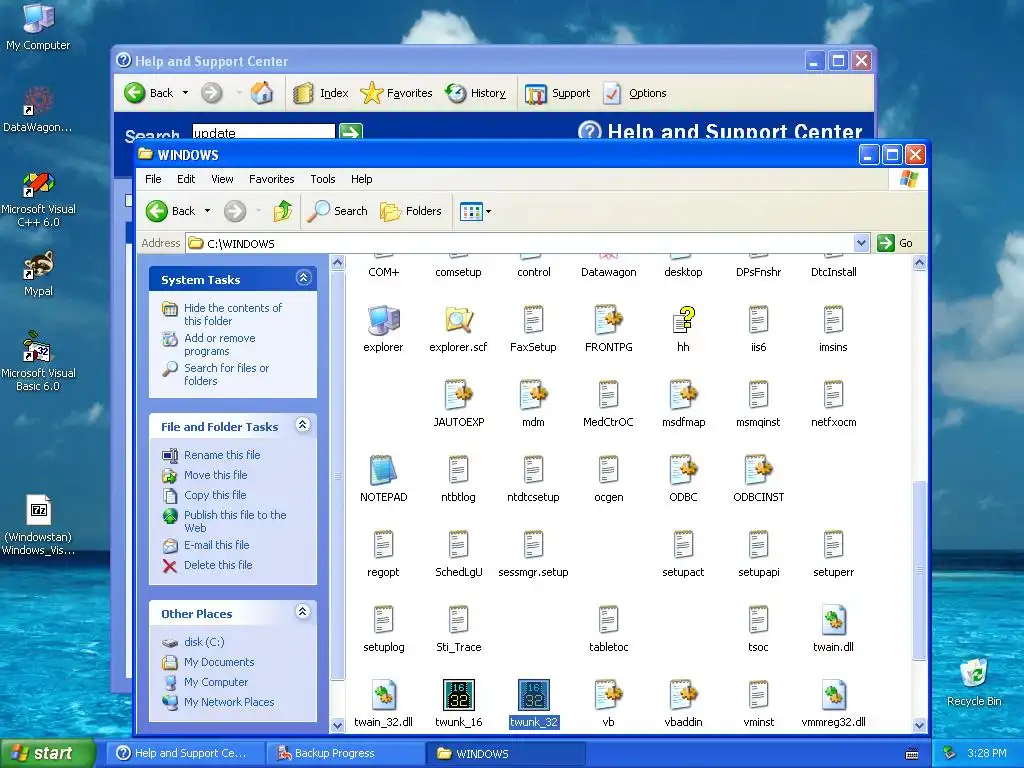Toggle the Folders pane button
The width and height of the screenshot is (1024, 768).
pos(411,211)
